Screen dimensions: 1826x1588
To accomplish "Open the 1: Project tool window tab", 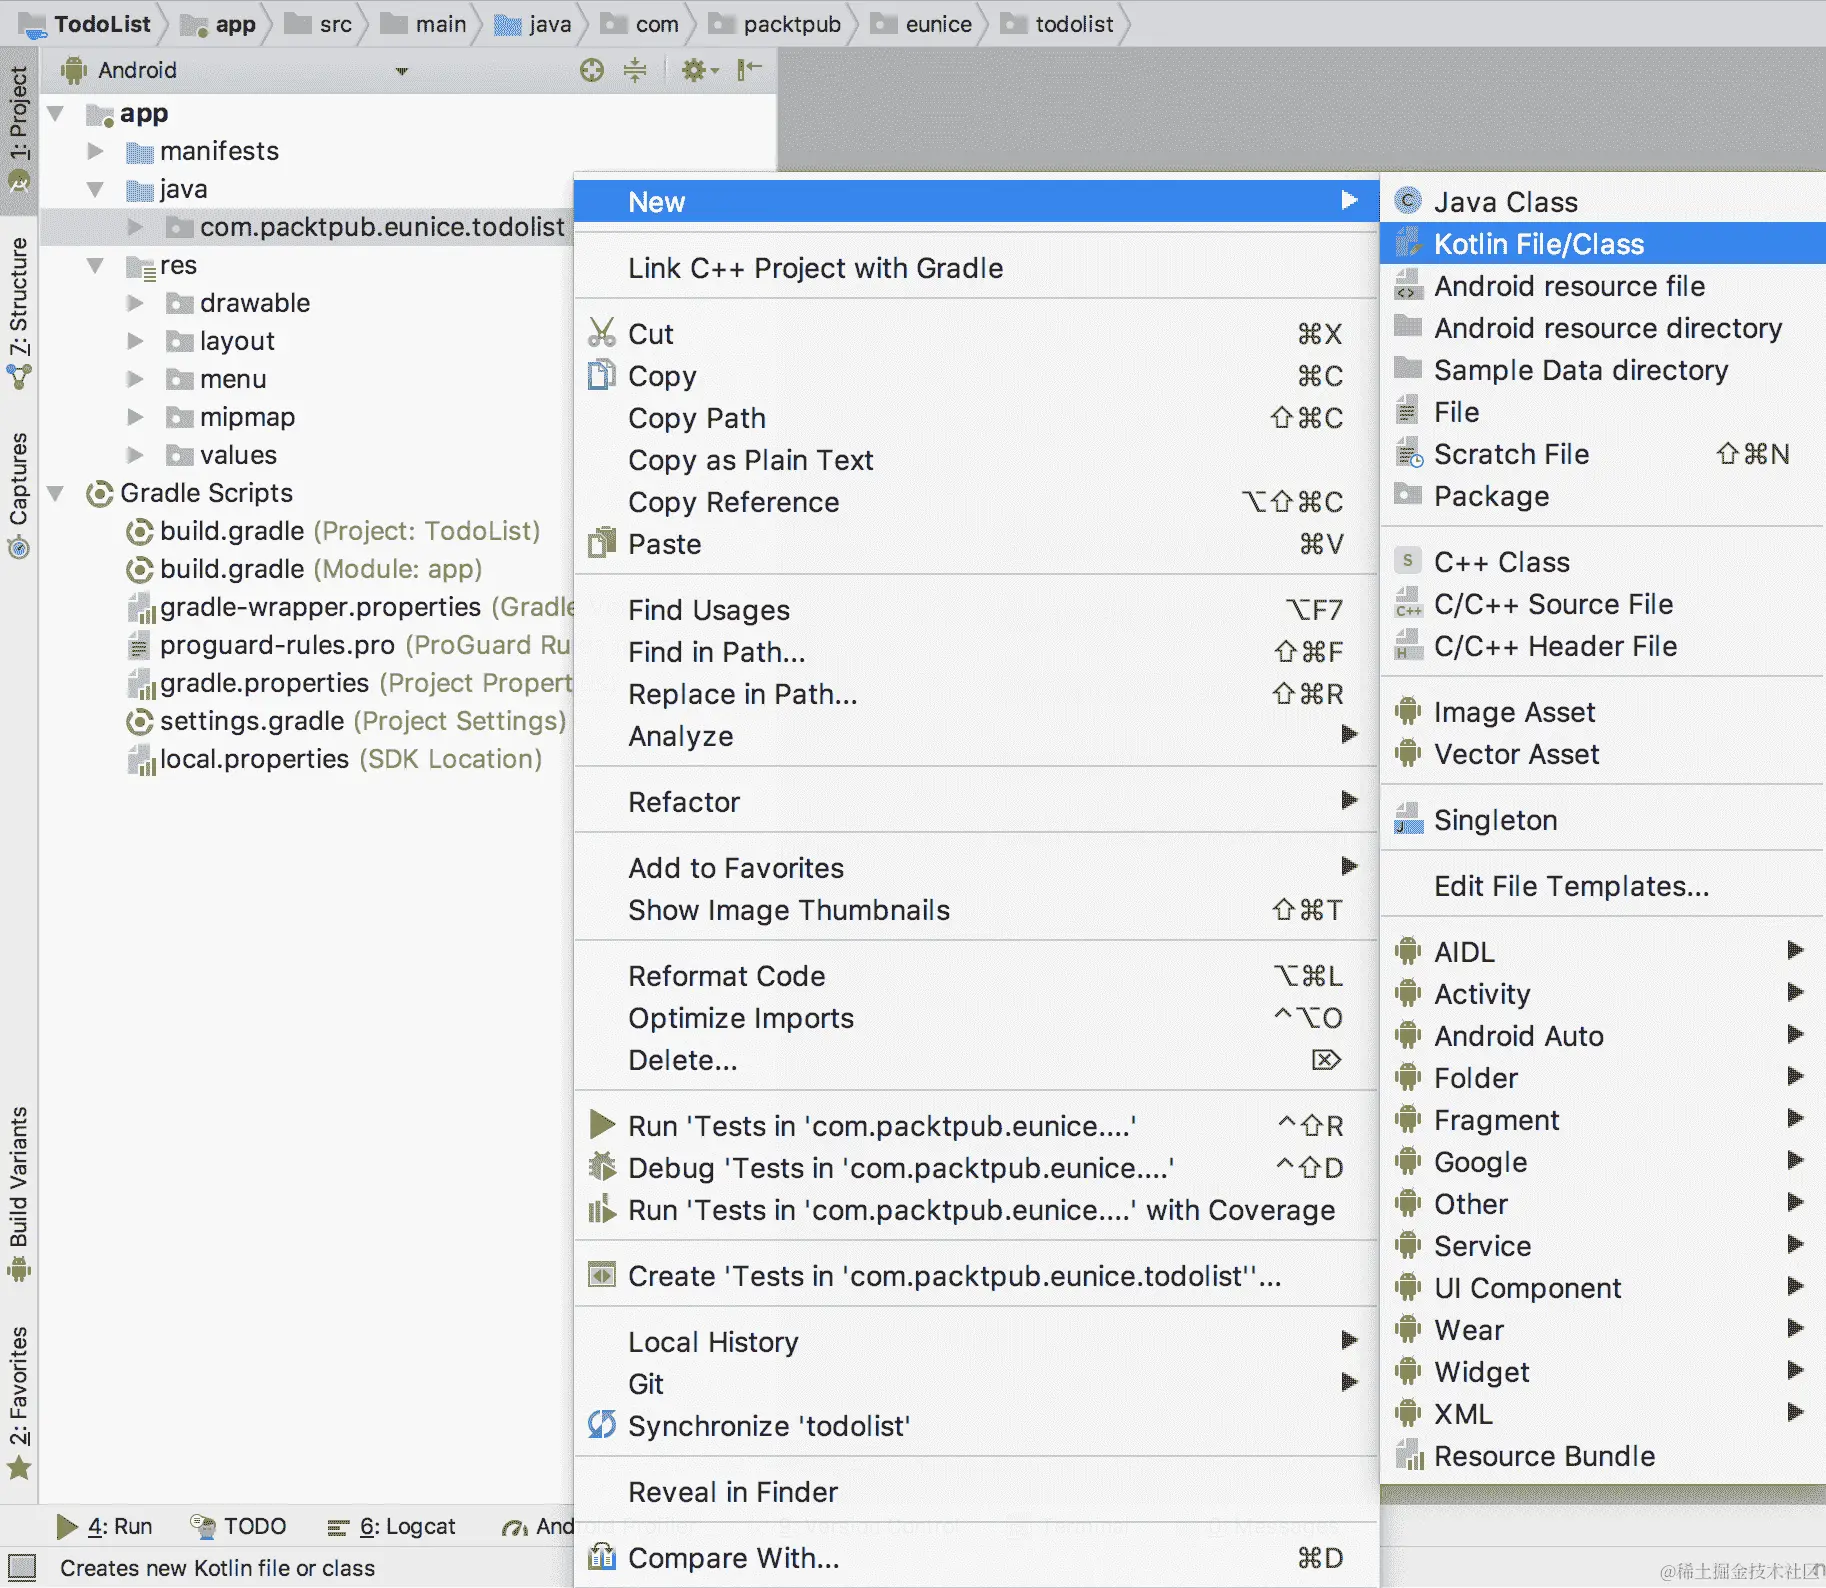I will coord(19,129).
